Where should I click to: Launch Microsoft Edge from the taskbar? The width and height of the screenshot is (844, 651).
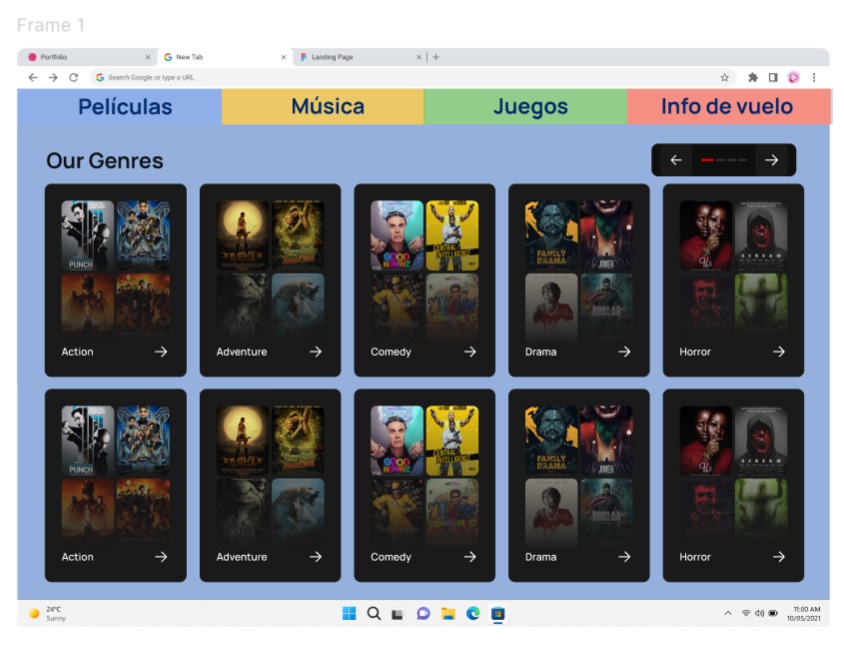click(473, 613)
